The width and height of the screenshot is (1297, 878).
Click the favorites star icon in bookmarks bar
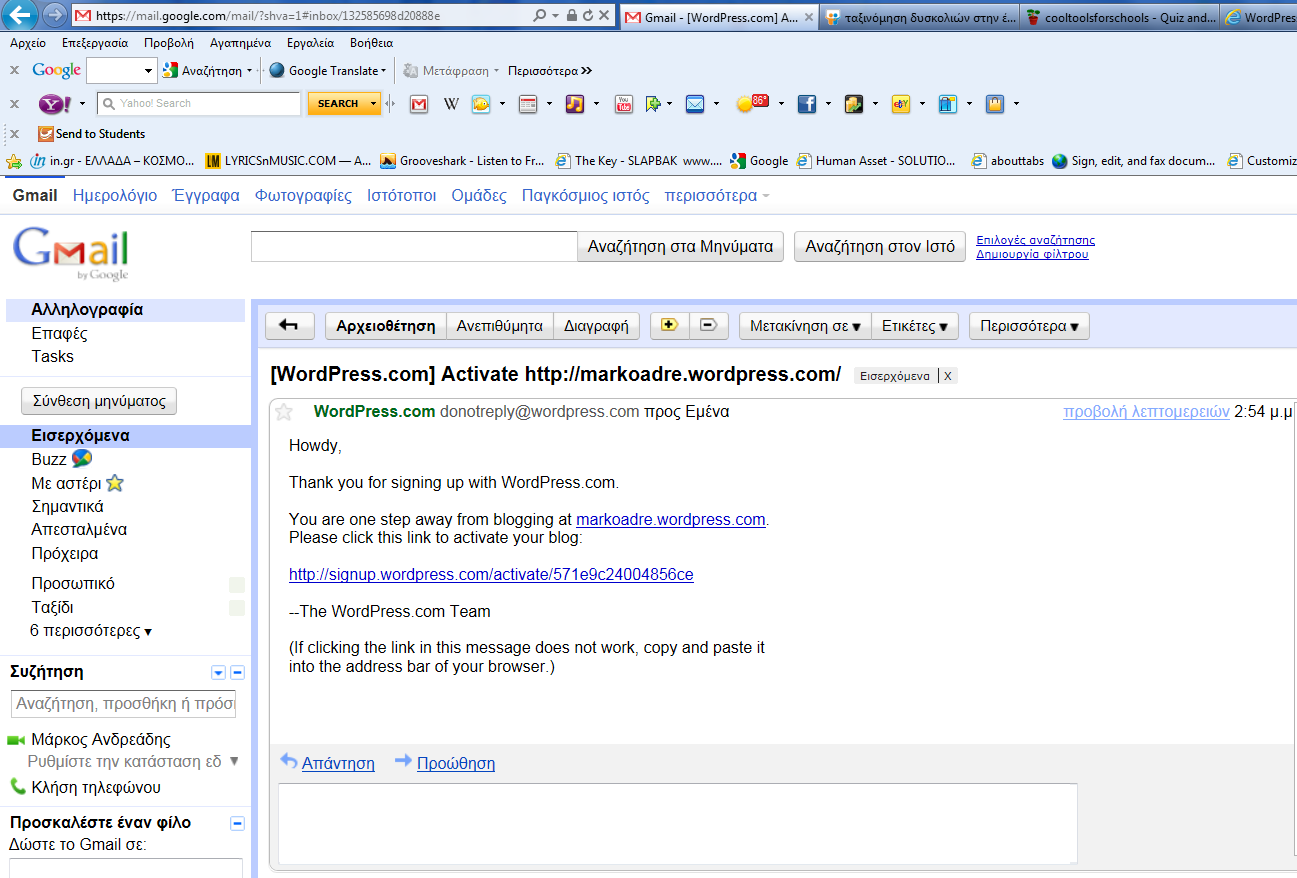click(x=14, y=160)
